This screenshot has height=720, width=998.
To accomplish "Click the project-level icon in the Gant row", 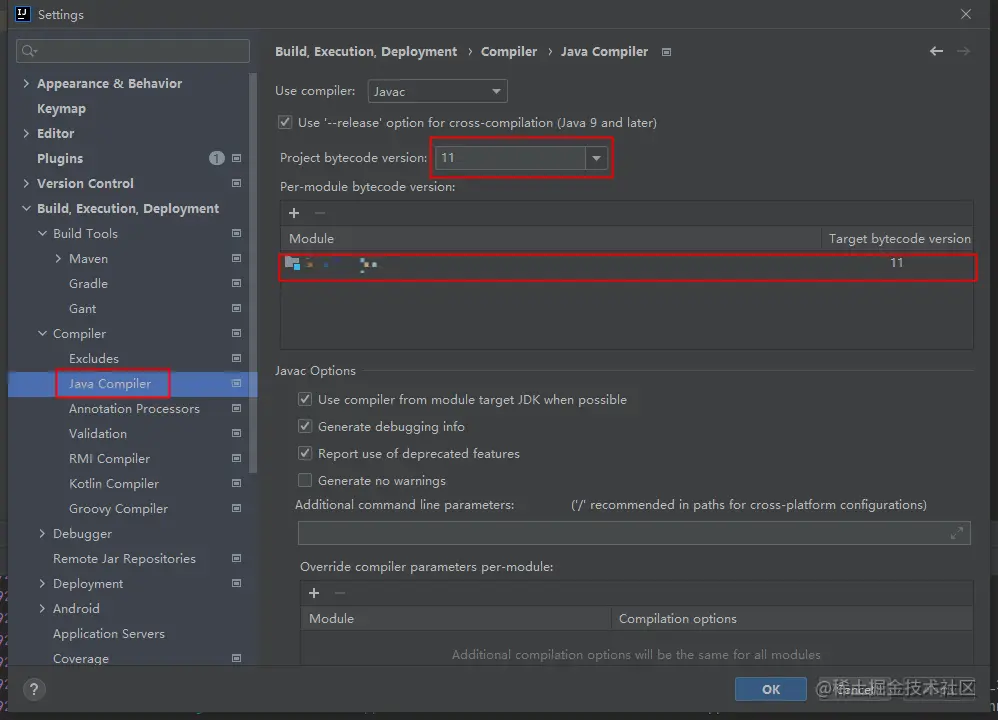I will [x=236, y=309].
